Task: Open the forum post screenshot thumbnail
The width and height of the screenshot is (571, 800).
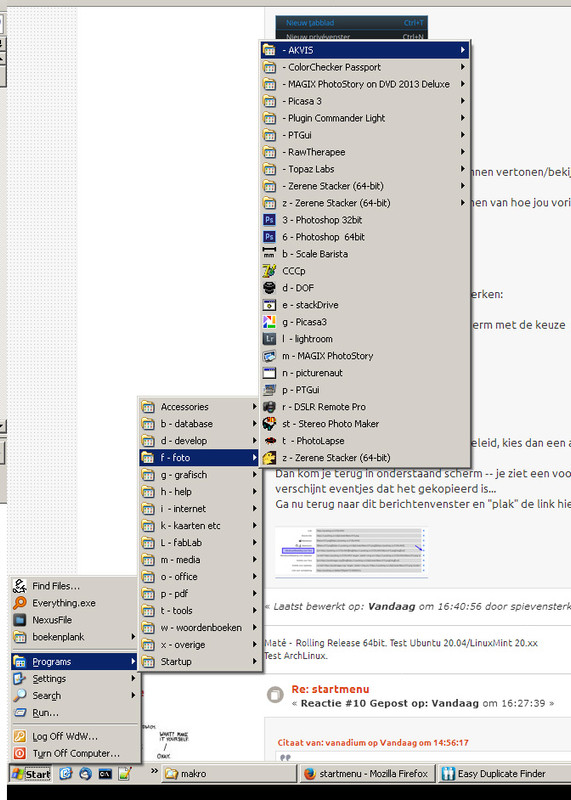Action: point(351,553)
